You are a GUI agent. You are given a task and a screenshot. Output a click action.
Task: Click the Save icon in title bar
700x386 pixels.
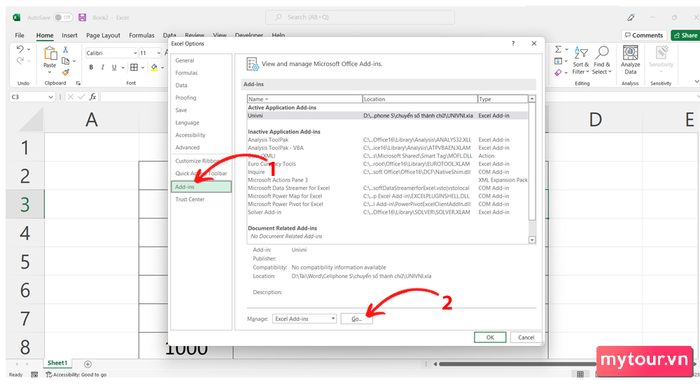point(82,17)
